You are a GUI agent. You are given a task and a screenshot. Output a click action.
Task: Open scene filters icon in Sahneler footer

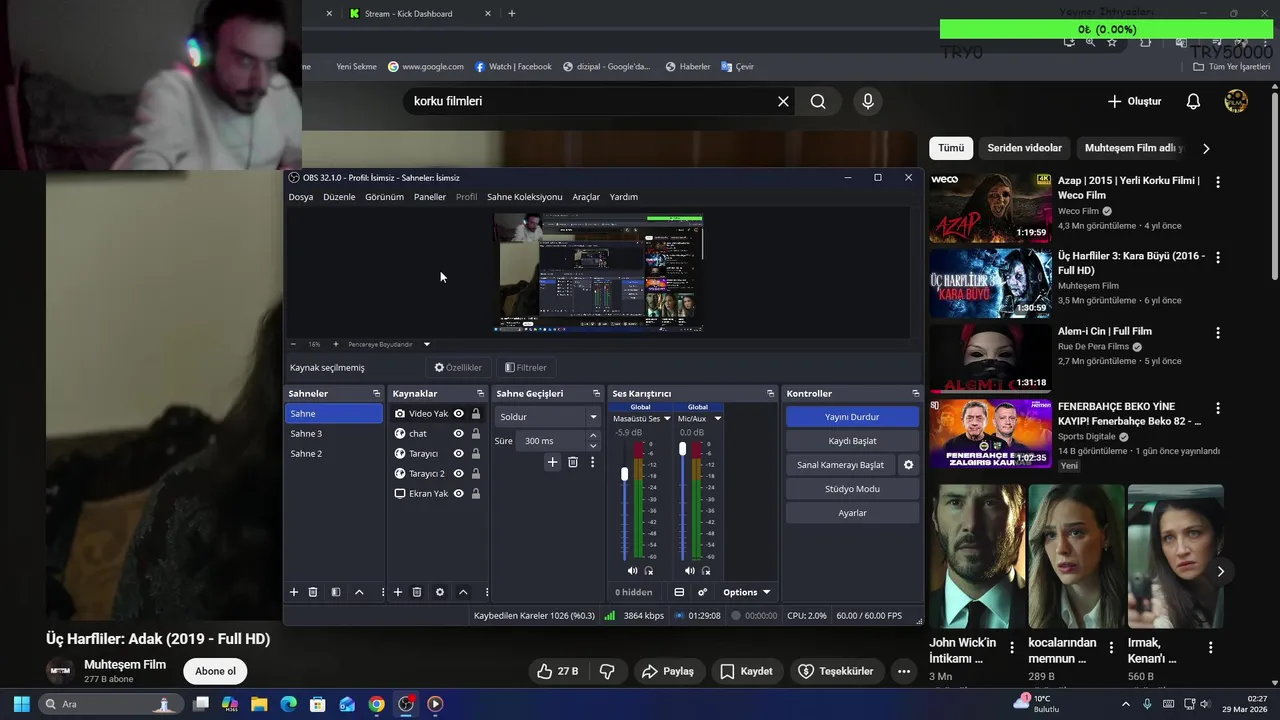pos(336,592)
